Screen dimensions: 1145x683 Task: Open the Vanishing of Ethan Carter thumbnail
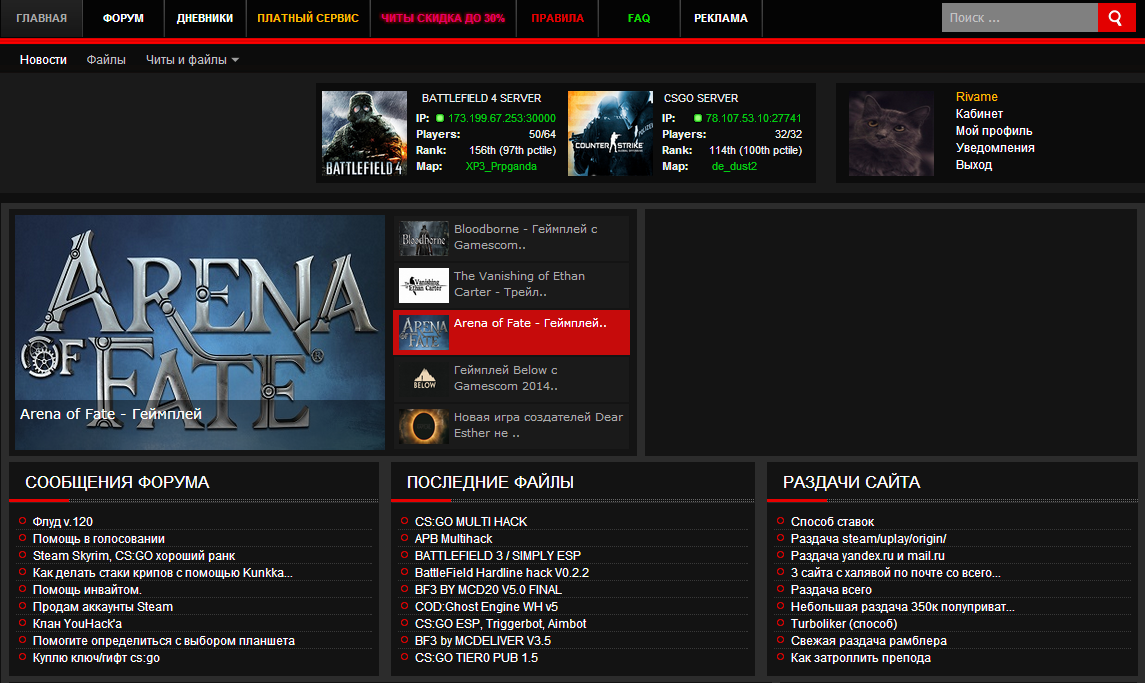(424, 285)
